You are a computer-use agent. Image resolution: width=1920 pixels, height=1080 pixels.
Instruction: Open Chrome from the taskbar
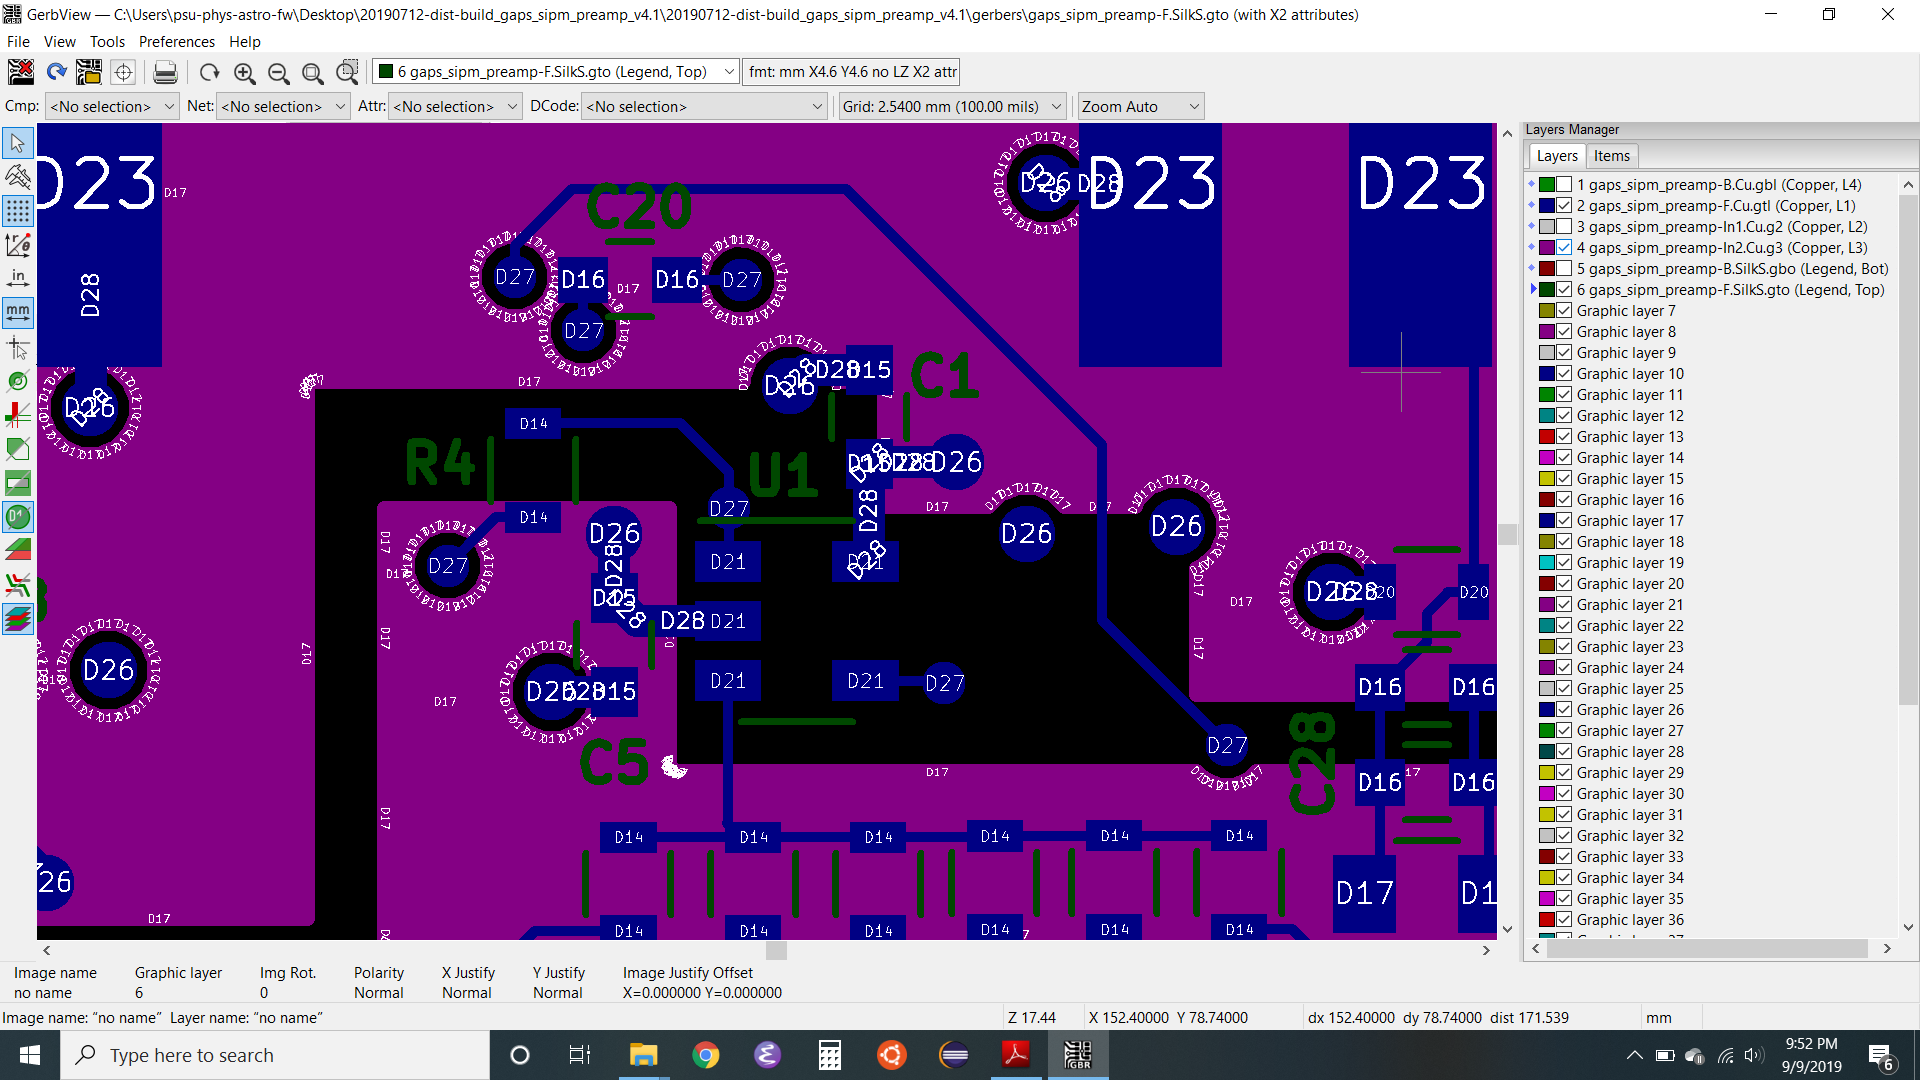[x=706, y=1055]
